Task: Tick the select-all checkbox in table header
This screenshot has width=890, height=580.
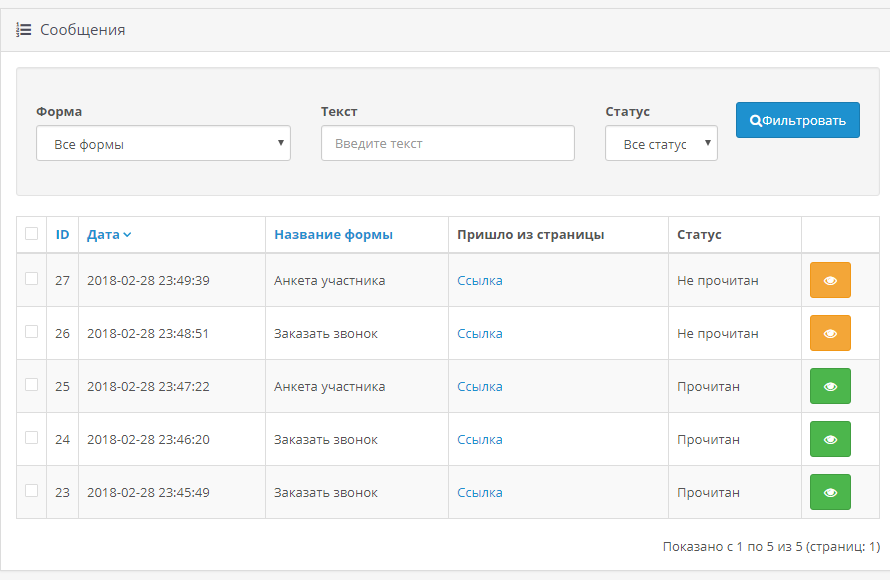Action: (31, 234)
